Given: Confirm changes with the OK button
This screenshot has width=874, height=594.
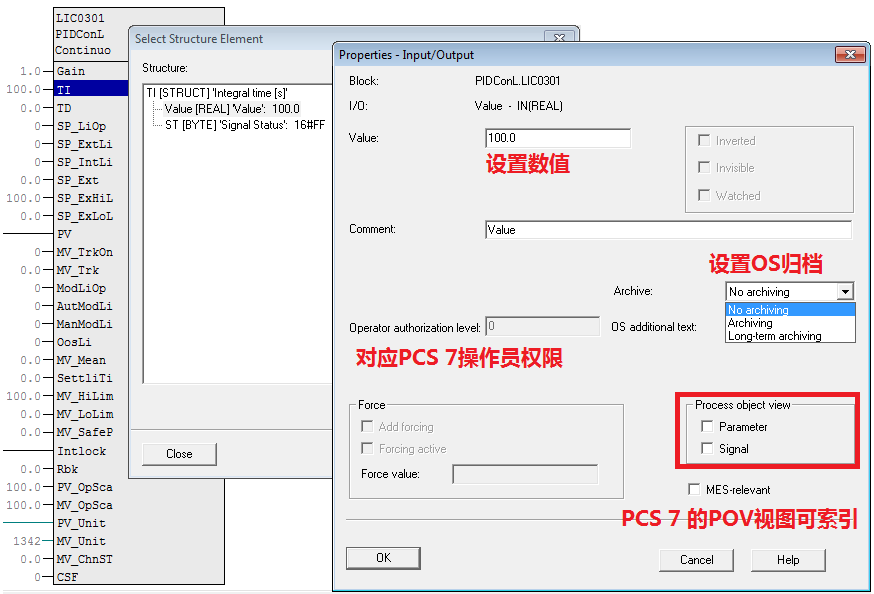Looking at the screenshot, I should pos(383,559).
